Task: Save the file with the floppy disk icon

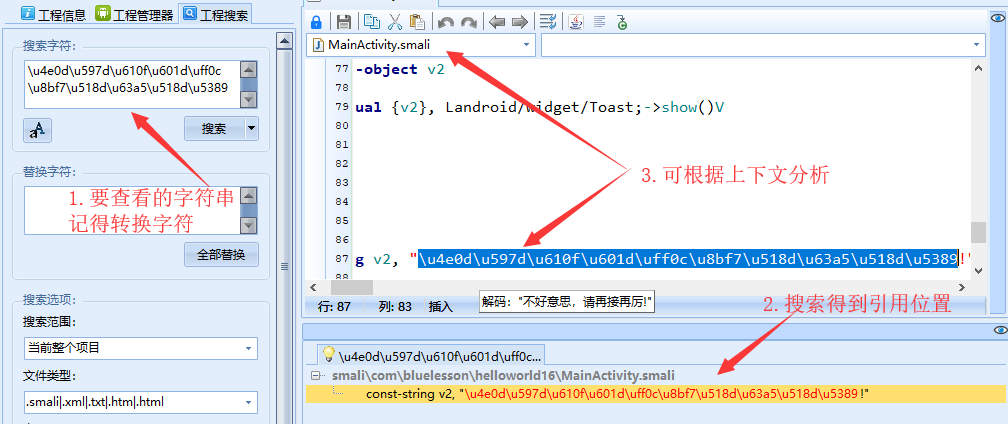Action: 344,21
